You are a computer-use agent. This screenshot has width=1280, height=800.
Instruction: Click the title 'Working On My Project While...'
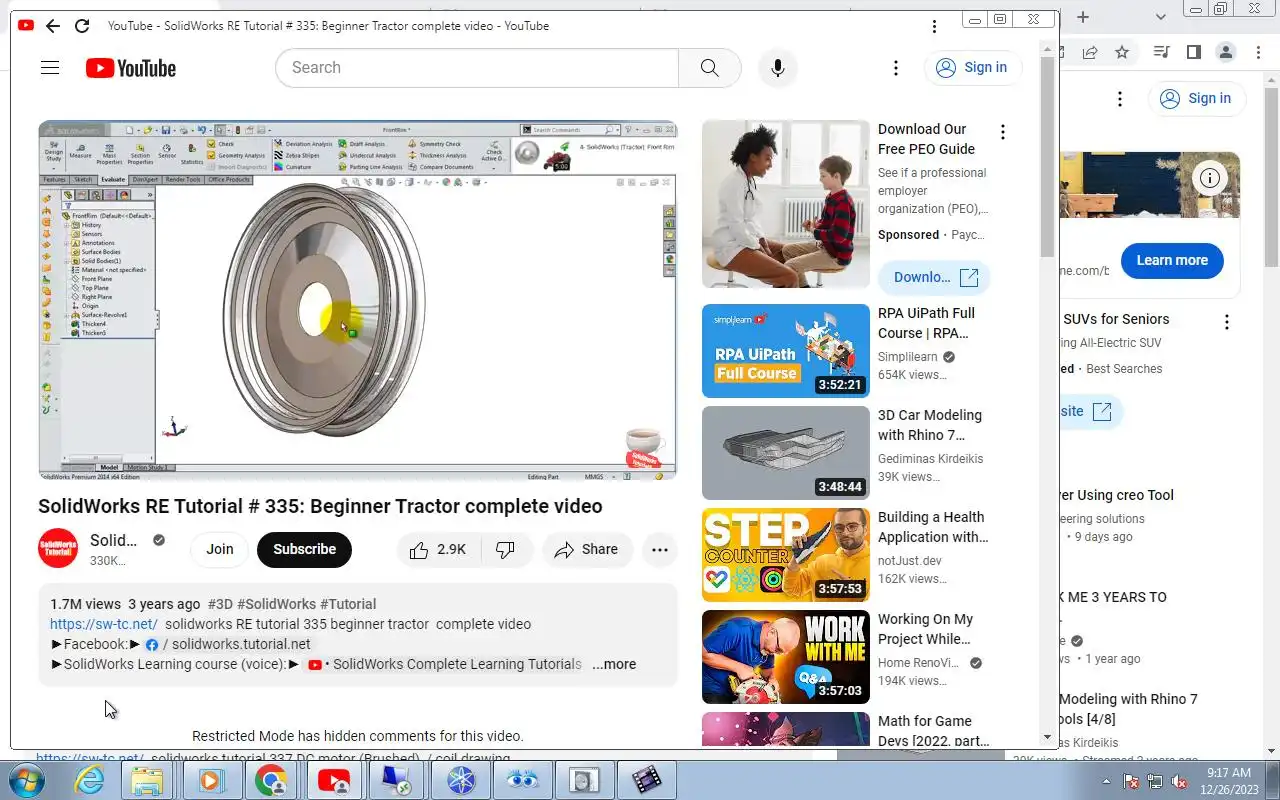925,629
